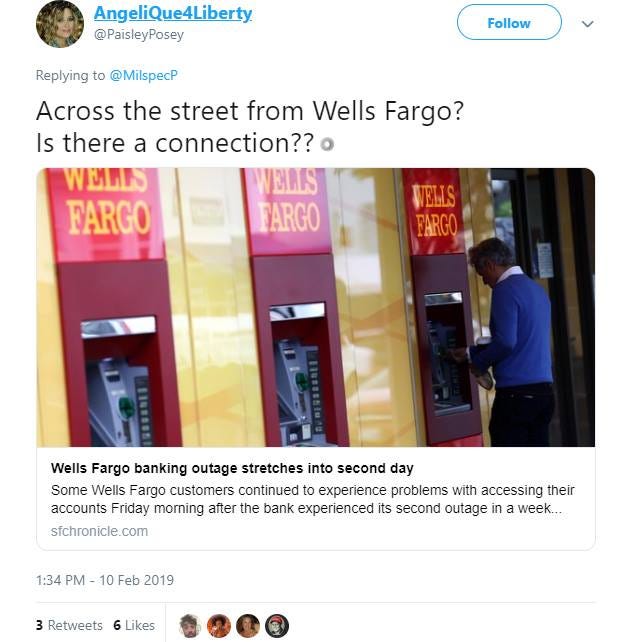
Task: Click the fourth liker avatar with red hat
Action: (277, 626)
